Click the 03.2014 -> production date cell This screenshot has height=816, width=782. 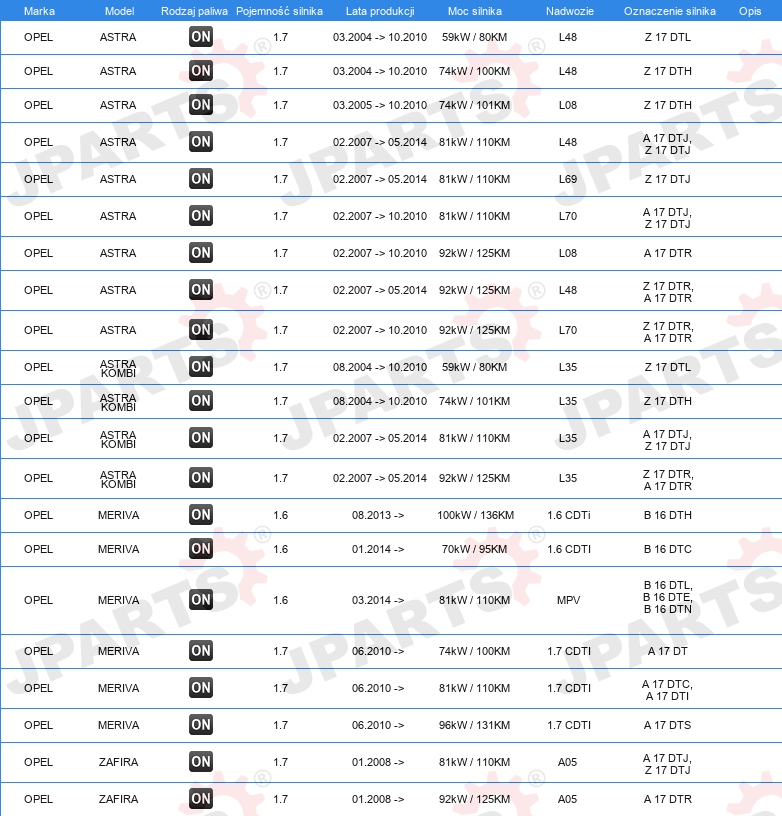378,600
